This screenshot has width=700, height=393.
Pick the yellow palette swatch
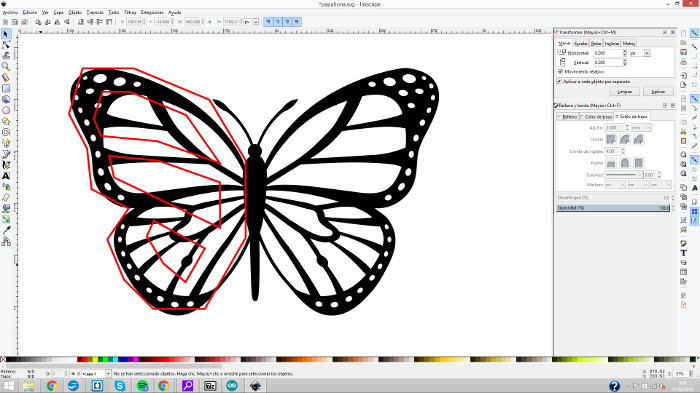pos(95,360)
